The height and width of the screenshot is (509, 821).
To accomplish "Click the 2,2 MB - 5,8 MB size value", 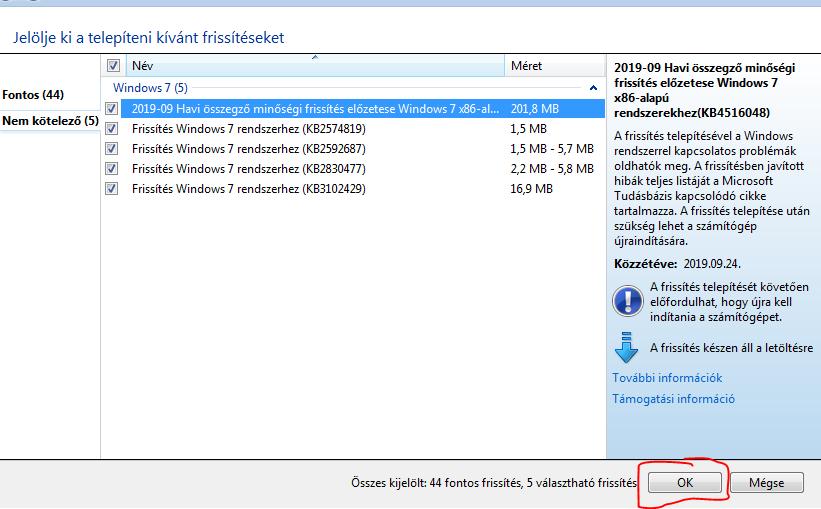I will point(552,168).
